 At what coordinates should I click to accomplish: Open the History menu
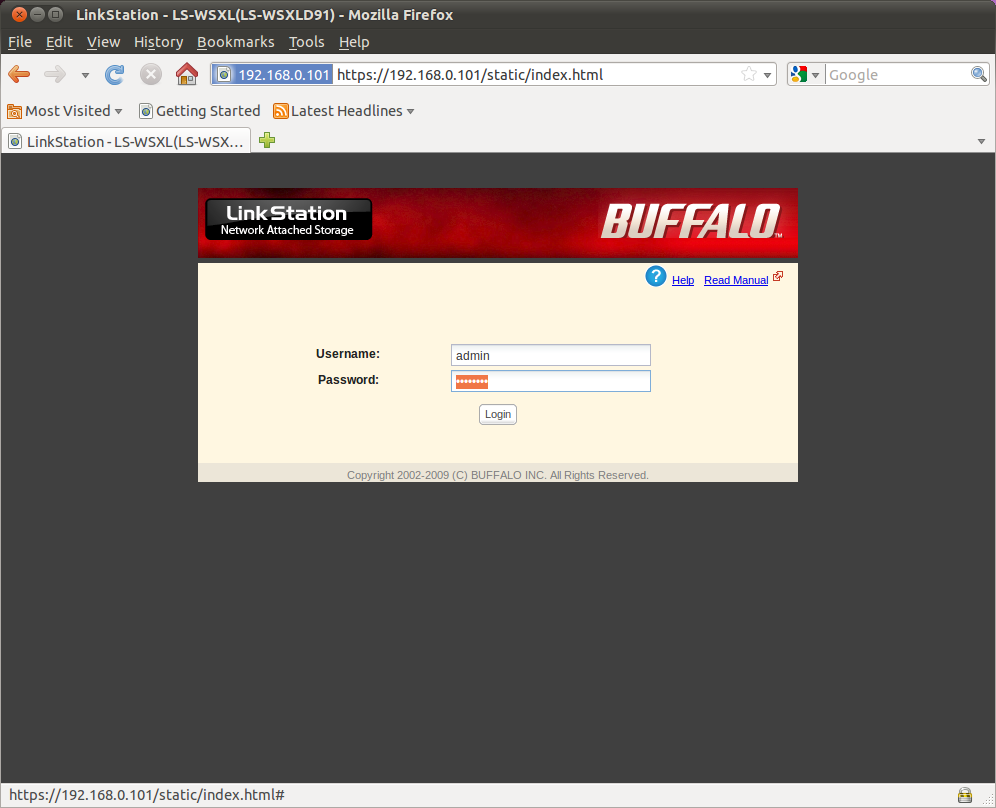(x=158, y=42)
